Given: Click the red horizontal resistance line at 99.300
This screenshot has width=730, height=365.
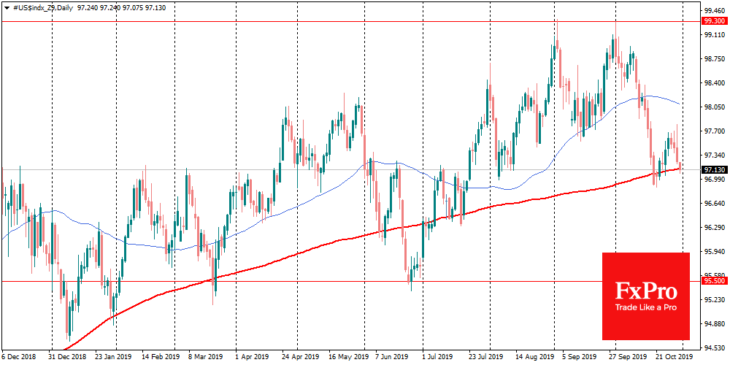Looking at the screenshot, I should 351,21.
